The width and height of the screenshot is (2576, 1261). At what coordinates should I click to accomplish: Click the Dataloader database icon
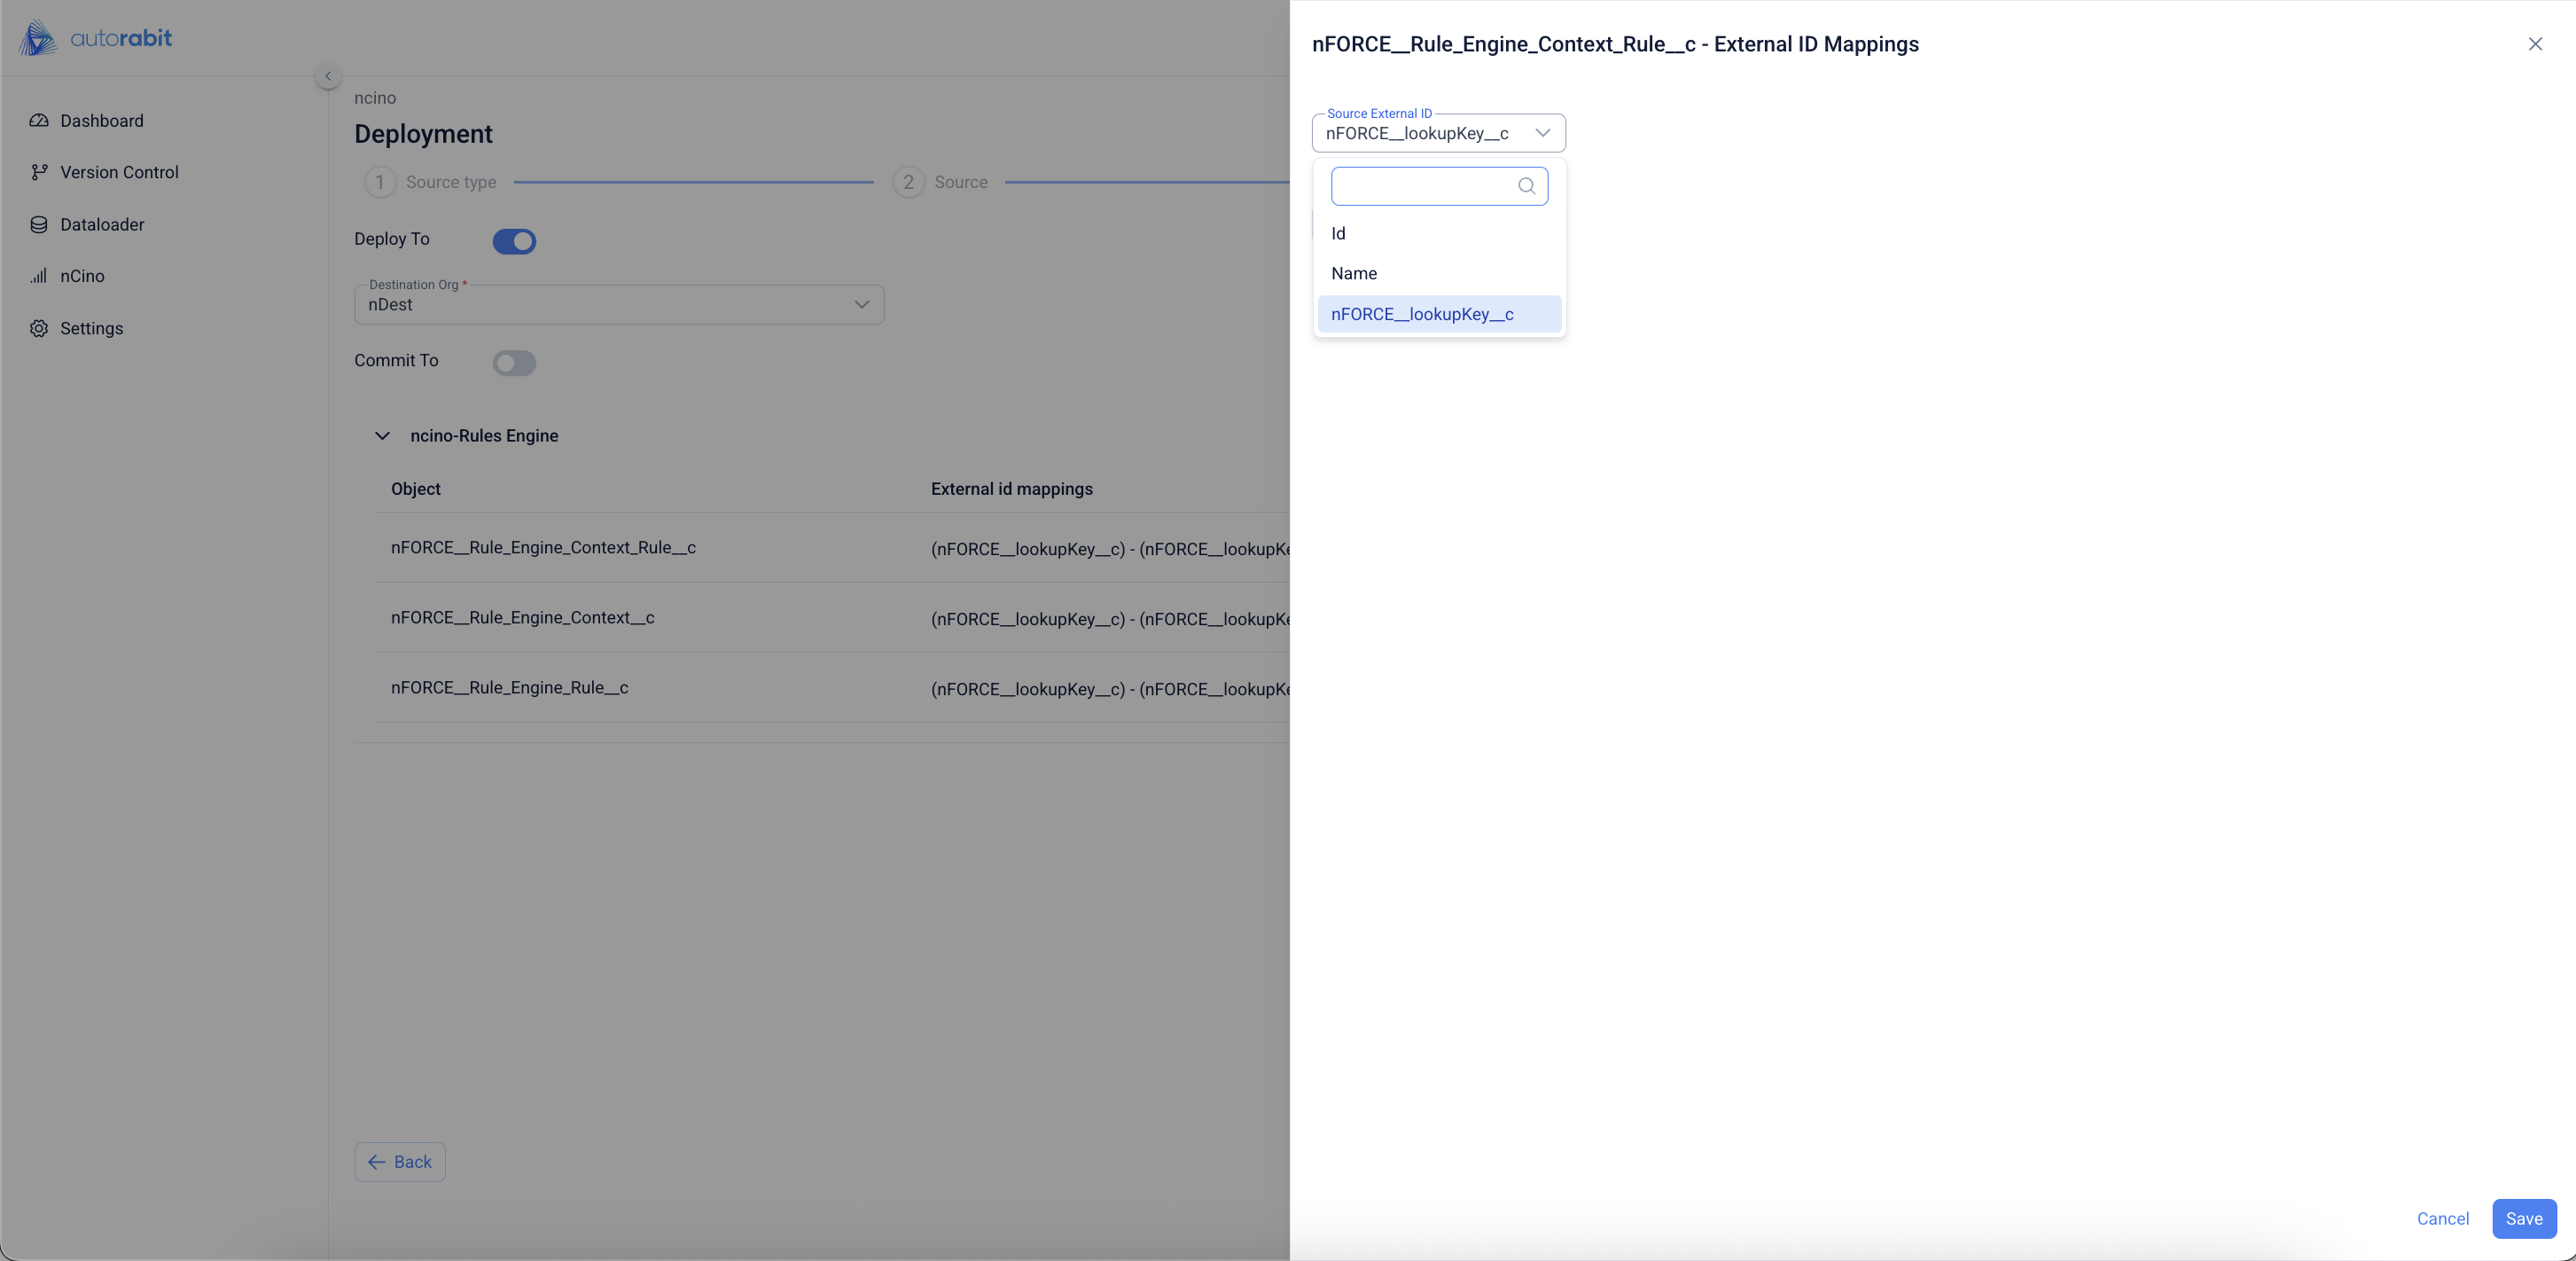point(39,224)
